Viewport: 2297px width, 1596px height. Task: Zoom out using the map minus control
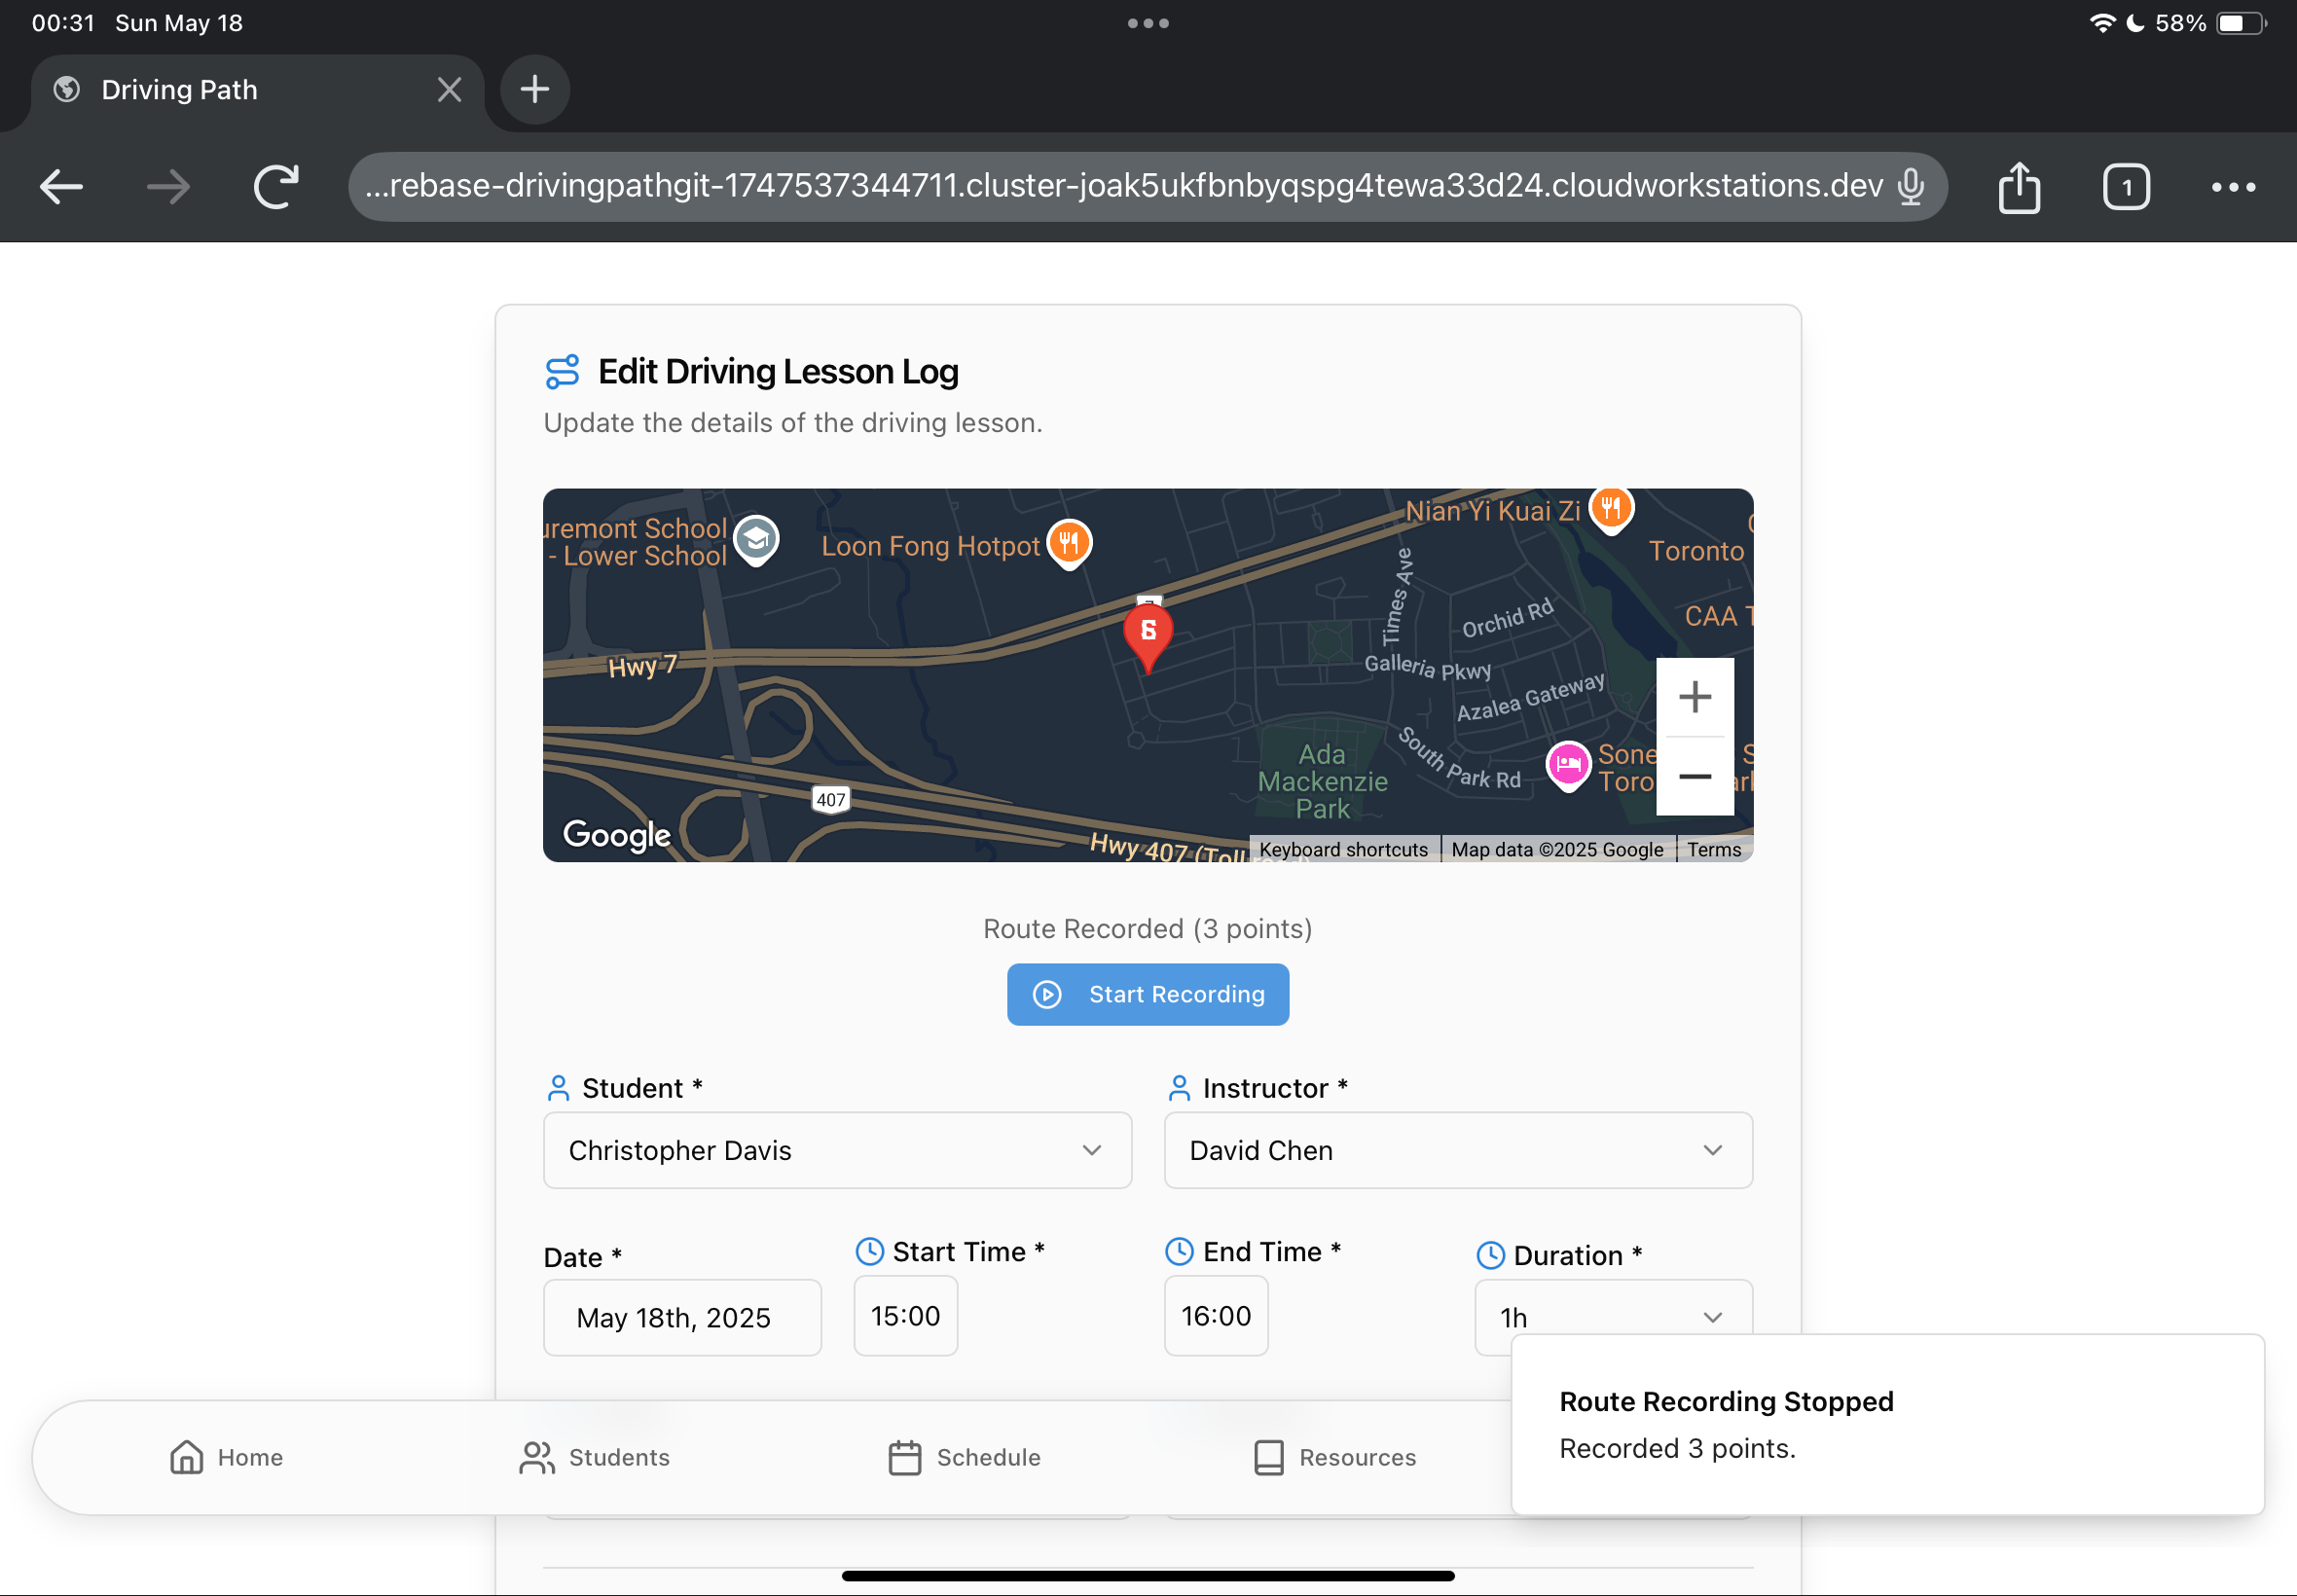pos(1695,776)
